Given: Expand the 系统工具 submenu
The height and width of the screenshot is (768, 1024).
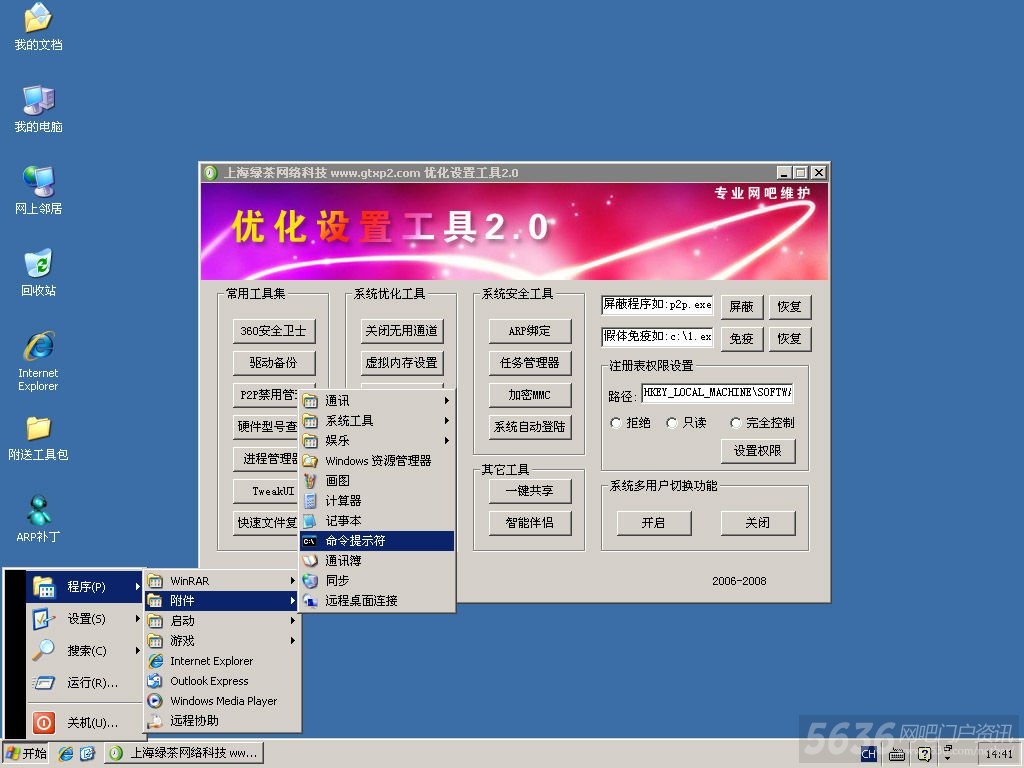Looking at the screenshot, I should (377, 421).
